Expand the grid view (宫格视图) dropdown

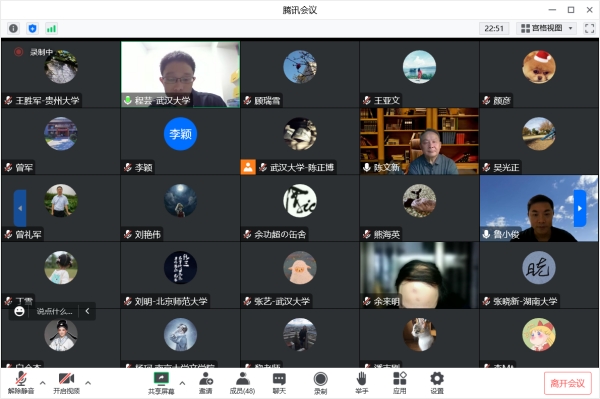tap(546, 28)
